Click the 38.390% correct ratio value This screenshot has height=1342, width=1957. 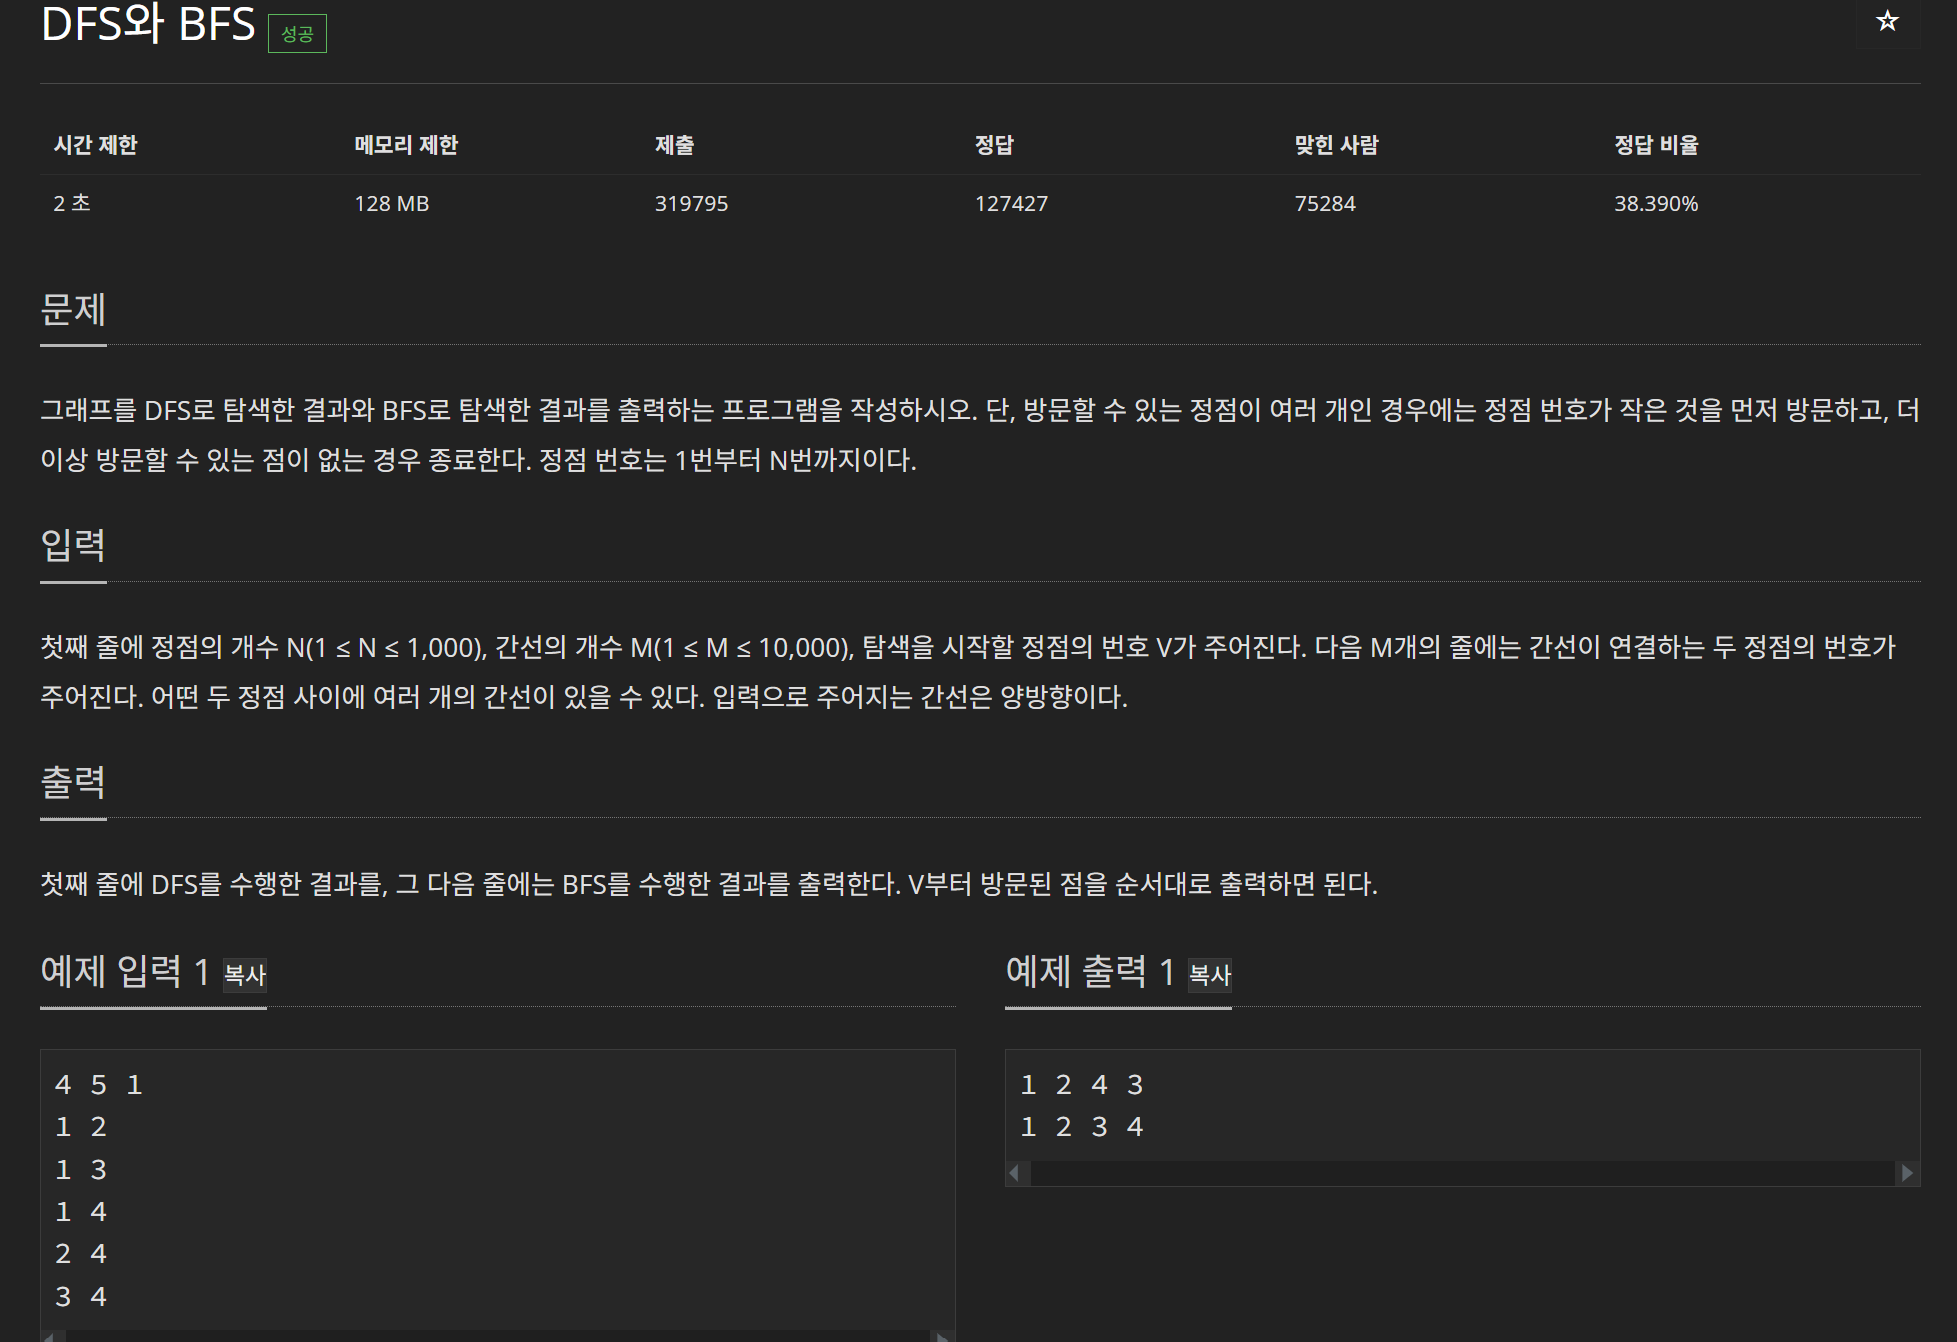click(1656, 204)
